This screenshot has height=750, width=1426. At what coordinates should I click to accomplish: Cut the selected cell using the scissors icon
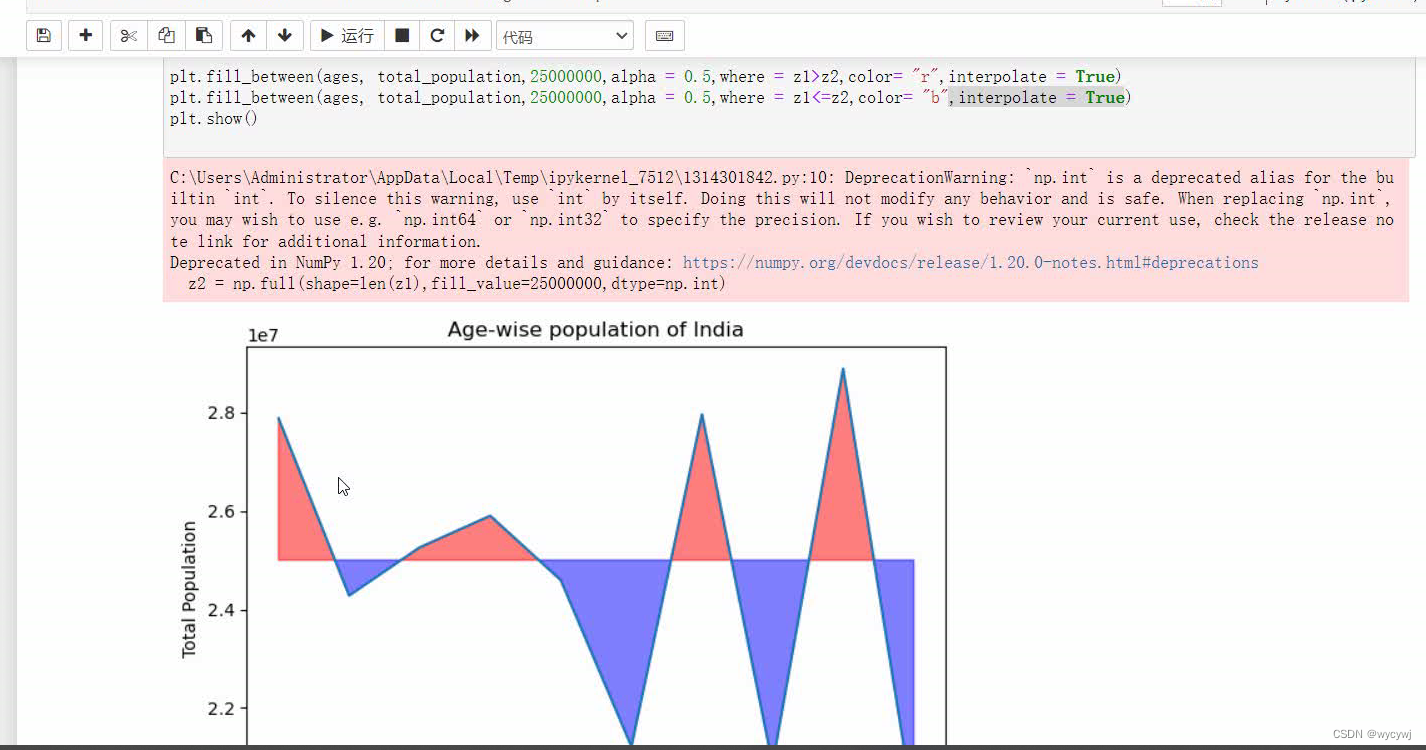tap(127, 35)
